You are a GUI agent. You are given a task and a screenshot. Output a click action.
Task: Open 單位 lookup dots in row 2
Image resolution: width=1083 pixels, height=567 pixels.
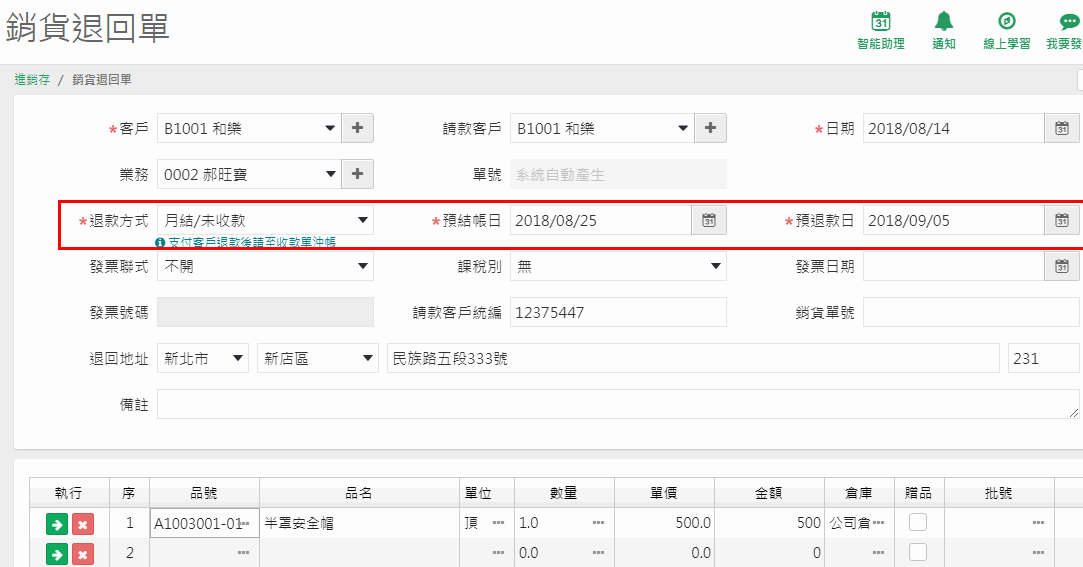click(x=498, y=552)
